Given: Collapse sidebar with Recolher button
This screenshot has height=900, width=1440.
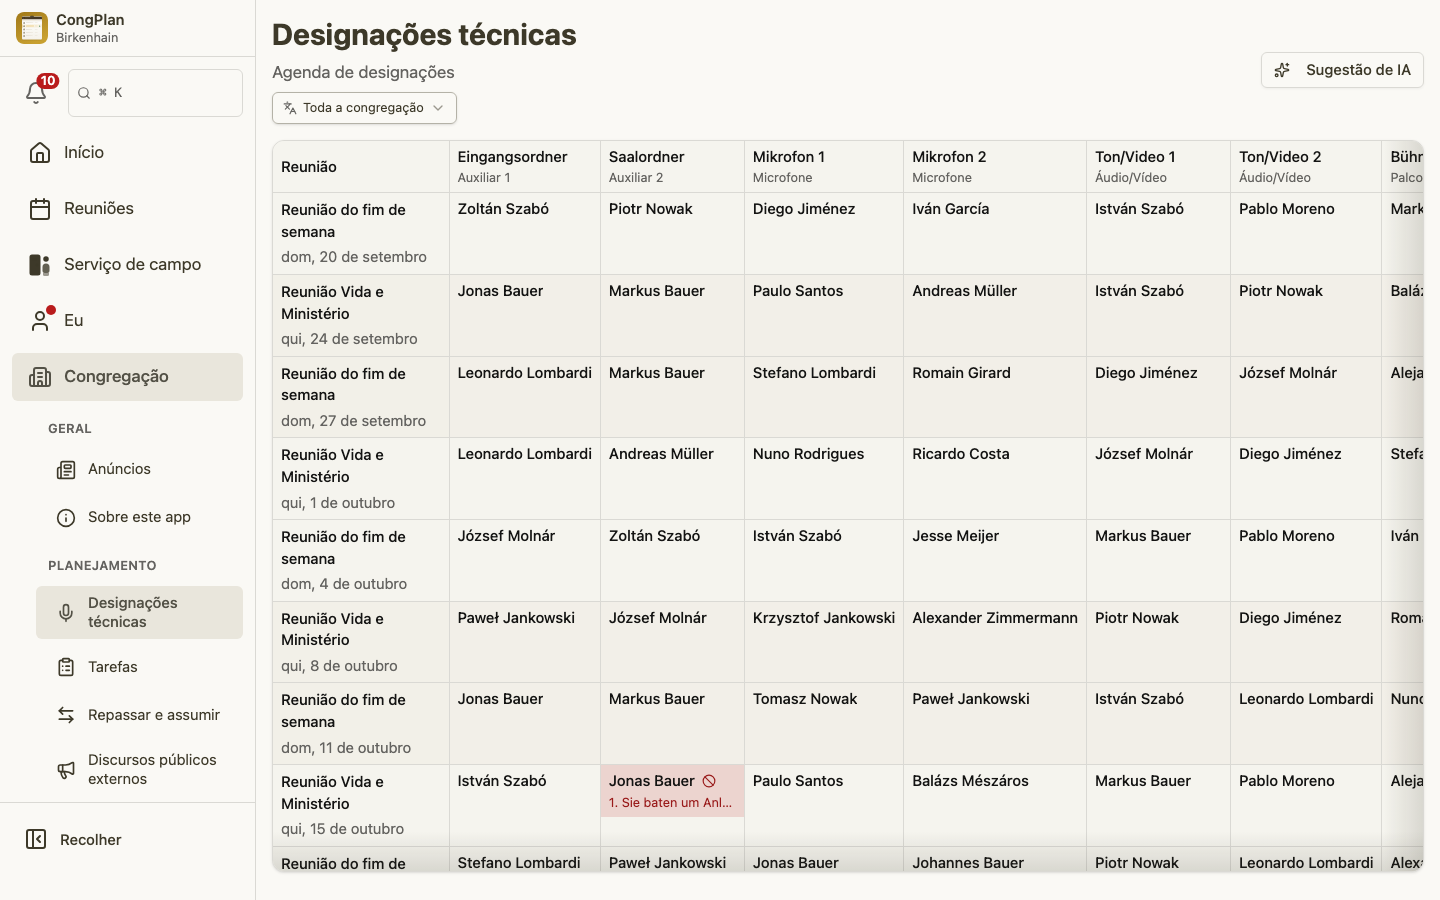Looking at the screenshot, I should [x=127, y=839].
